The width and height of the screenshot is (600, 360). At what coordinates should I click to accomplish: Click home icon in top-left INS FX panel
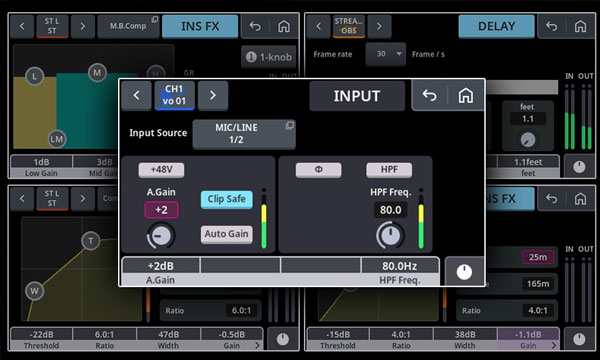284,26
